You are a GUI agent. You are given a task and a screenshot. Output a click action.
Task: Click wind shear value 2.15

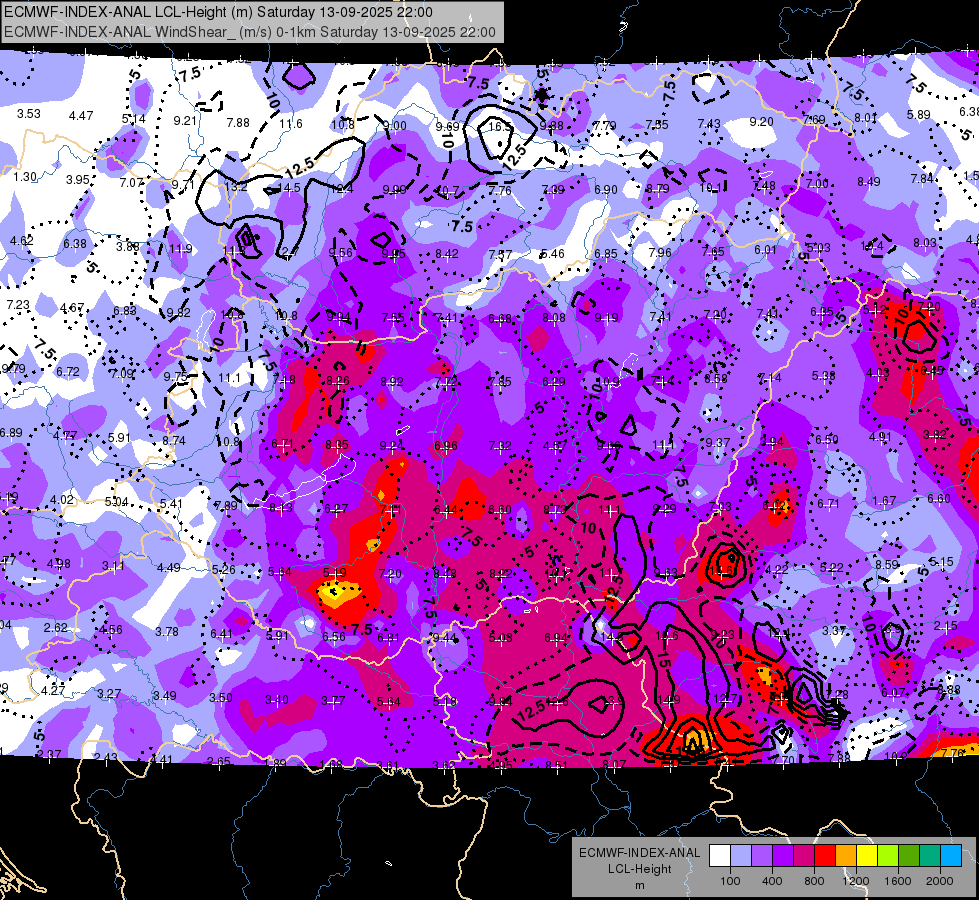(x=945, y=626)
